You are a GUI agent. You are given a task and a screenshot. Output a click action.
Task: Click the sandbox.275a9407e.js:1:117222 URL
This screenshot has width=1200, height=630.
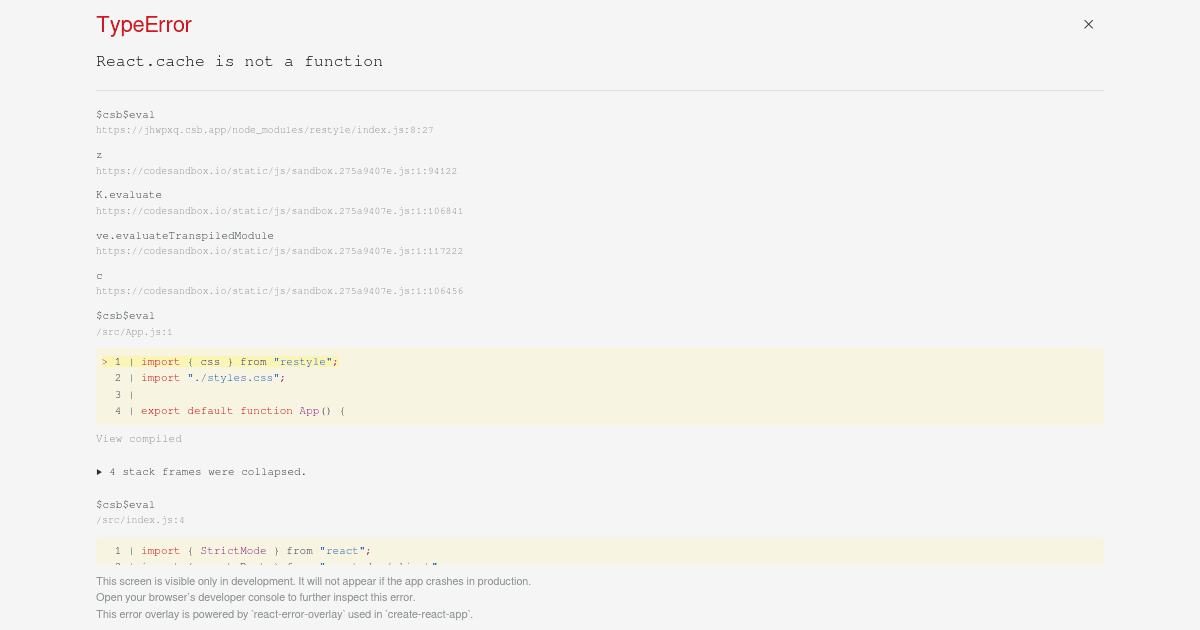click(280, 251)
